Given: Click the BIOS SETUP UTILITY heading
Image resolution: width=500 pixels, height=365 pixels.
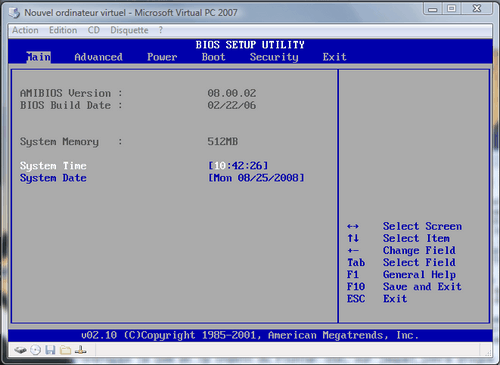Looking at the screenshot, I should pyautogui.click(x=250, y=45).
